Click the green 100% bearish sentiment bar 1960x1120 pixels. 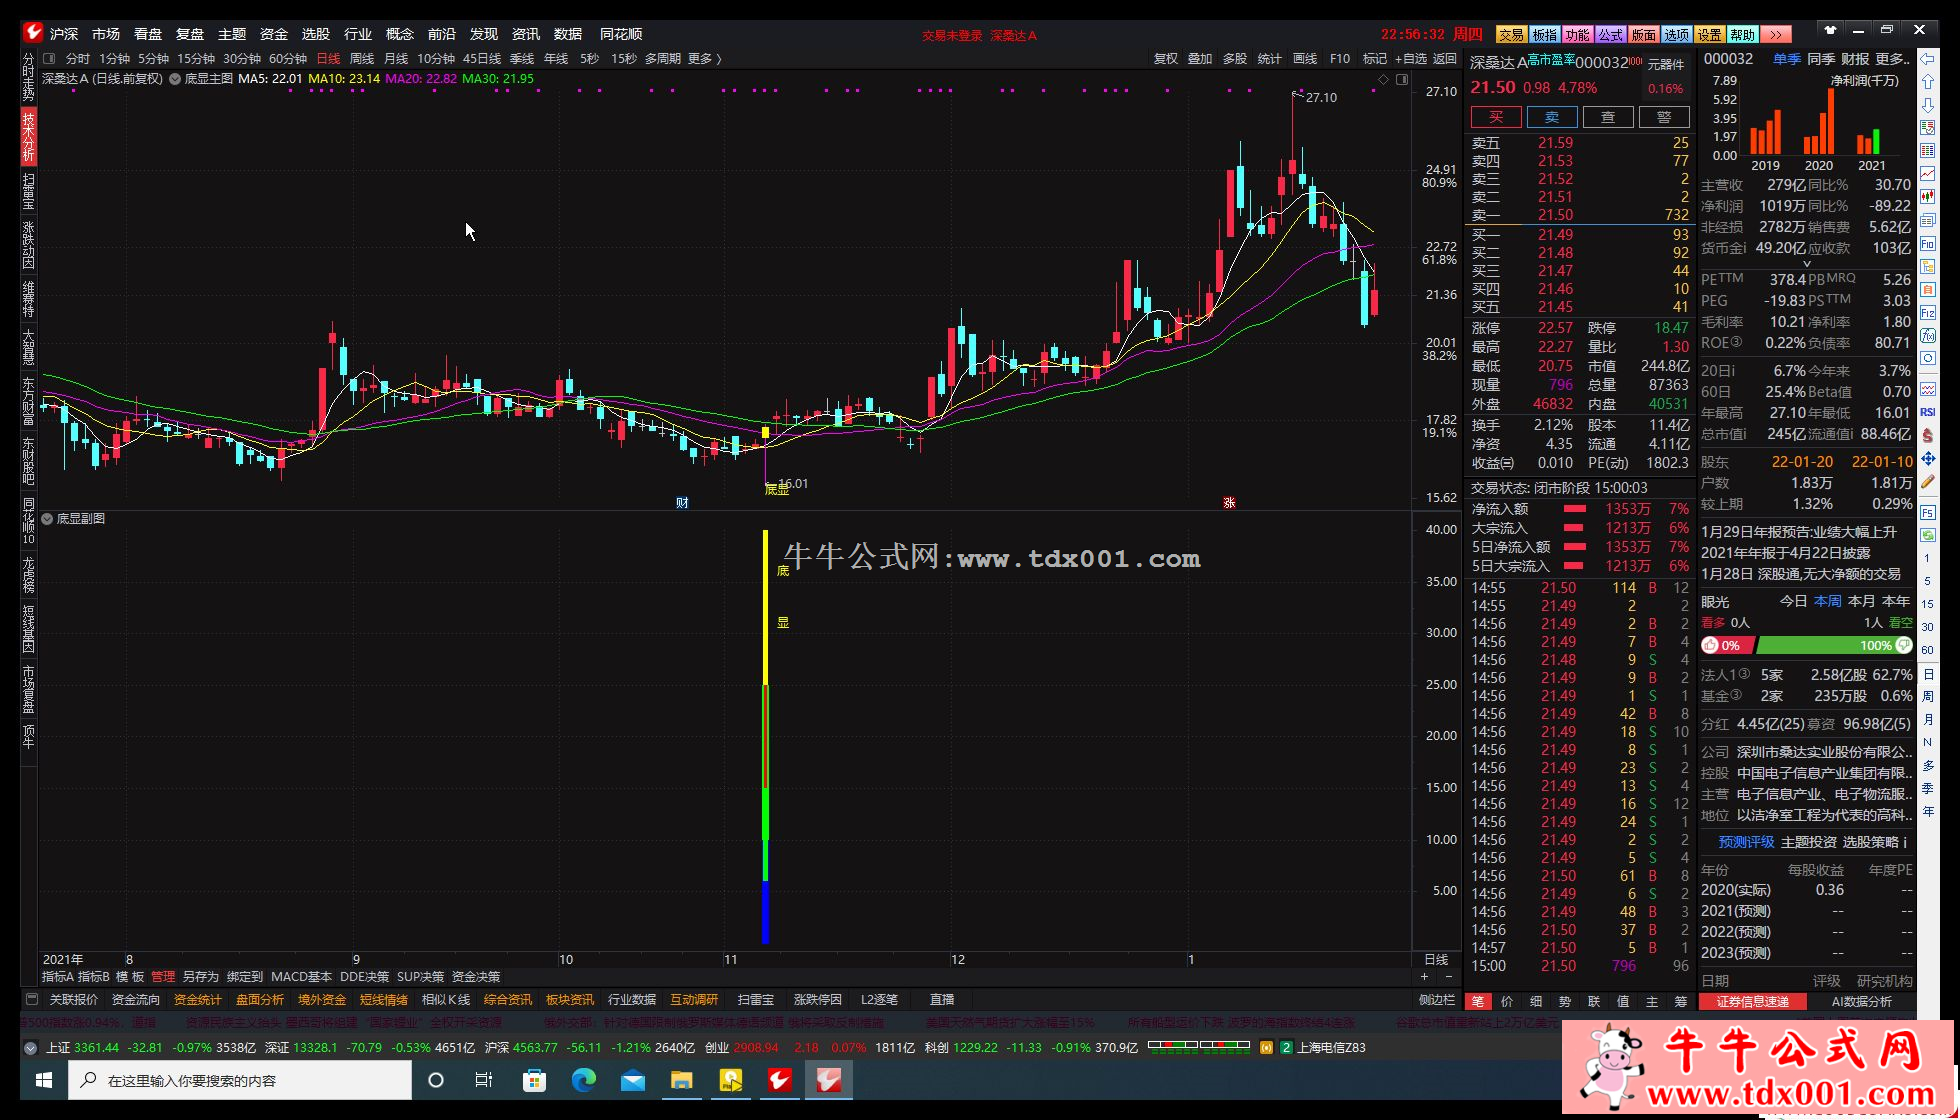(x=1834, y=645)
